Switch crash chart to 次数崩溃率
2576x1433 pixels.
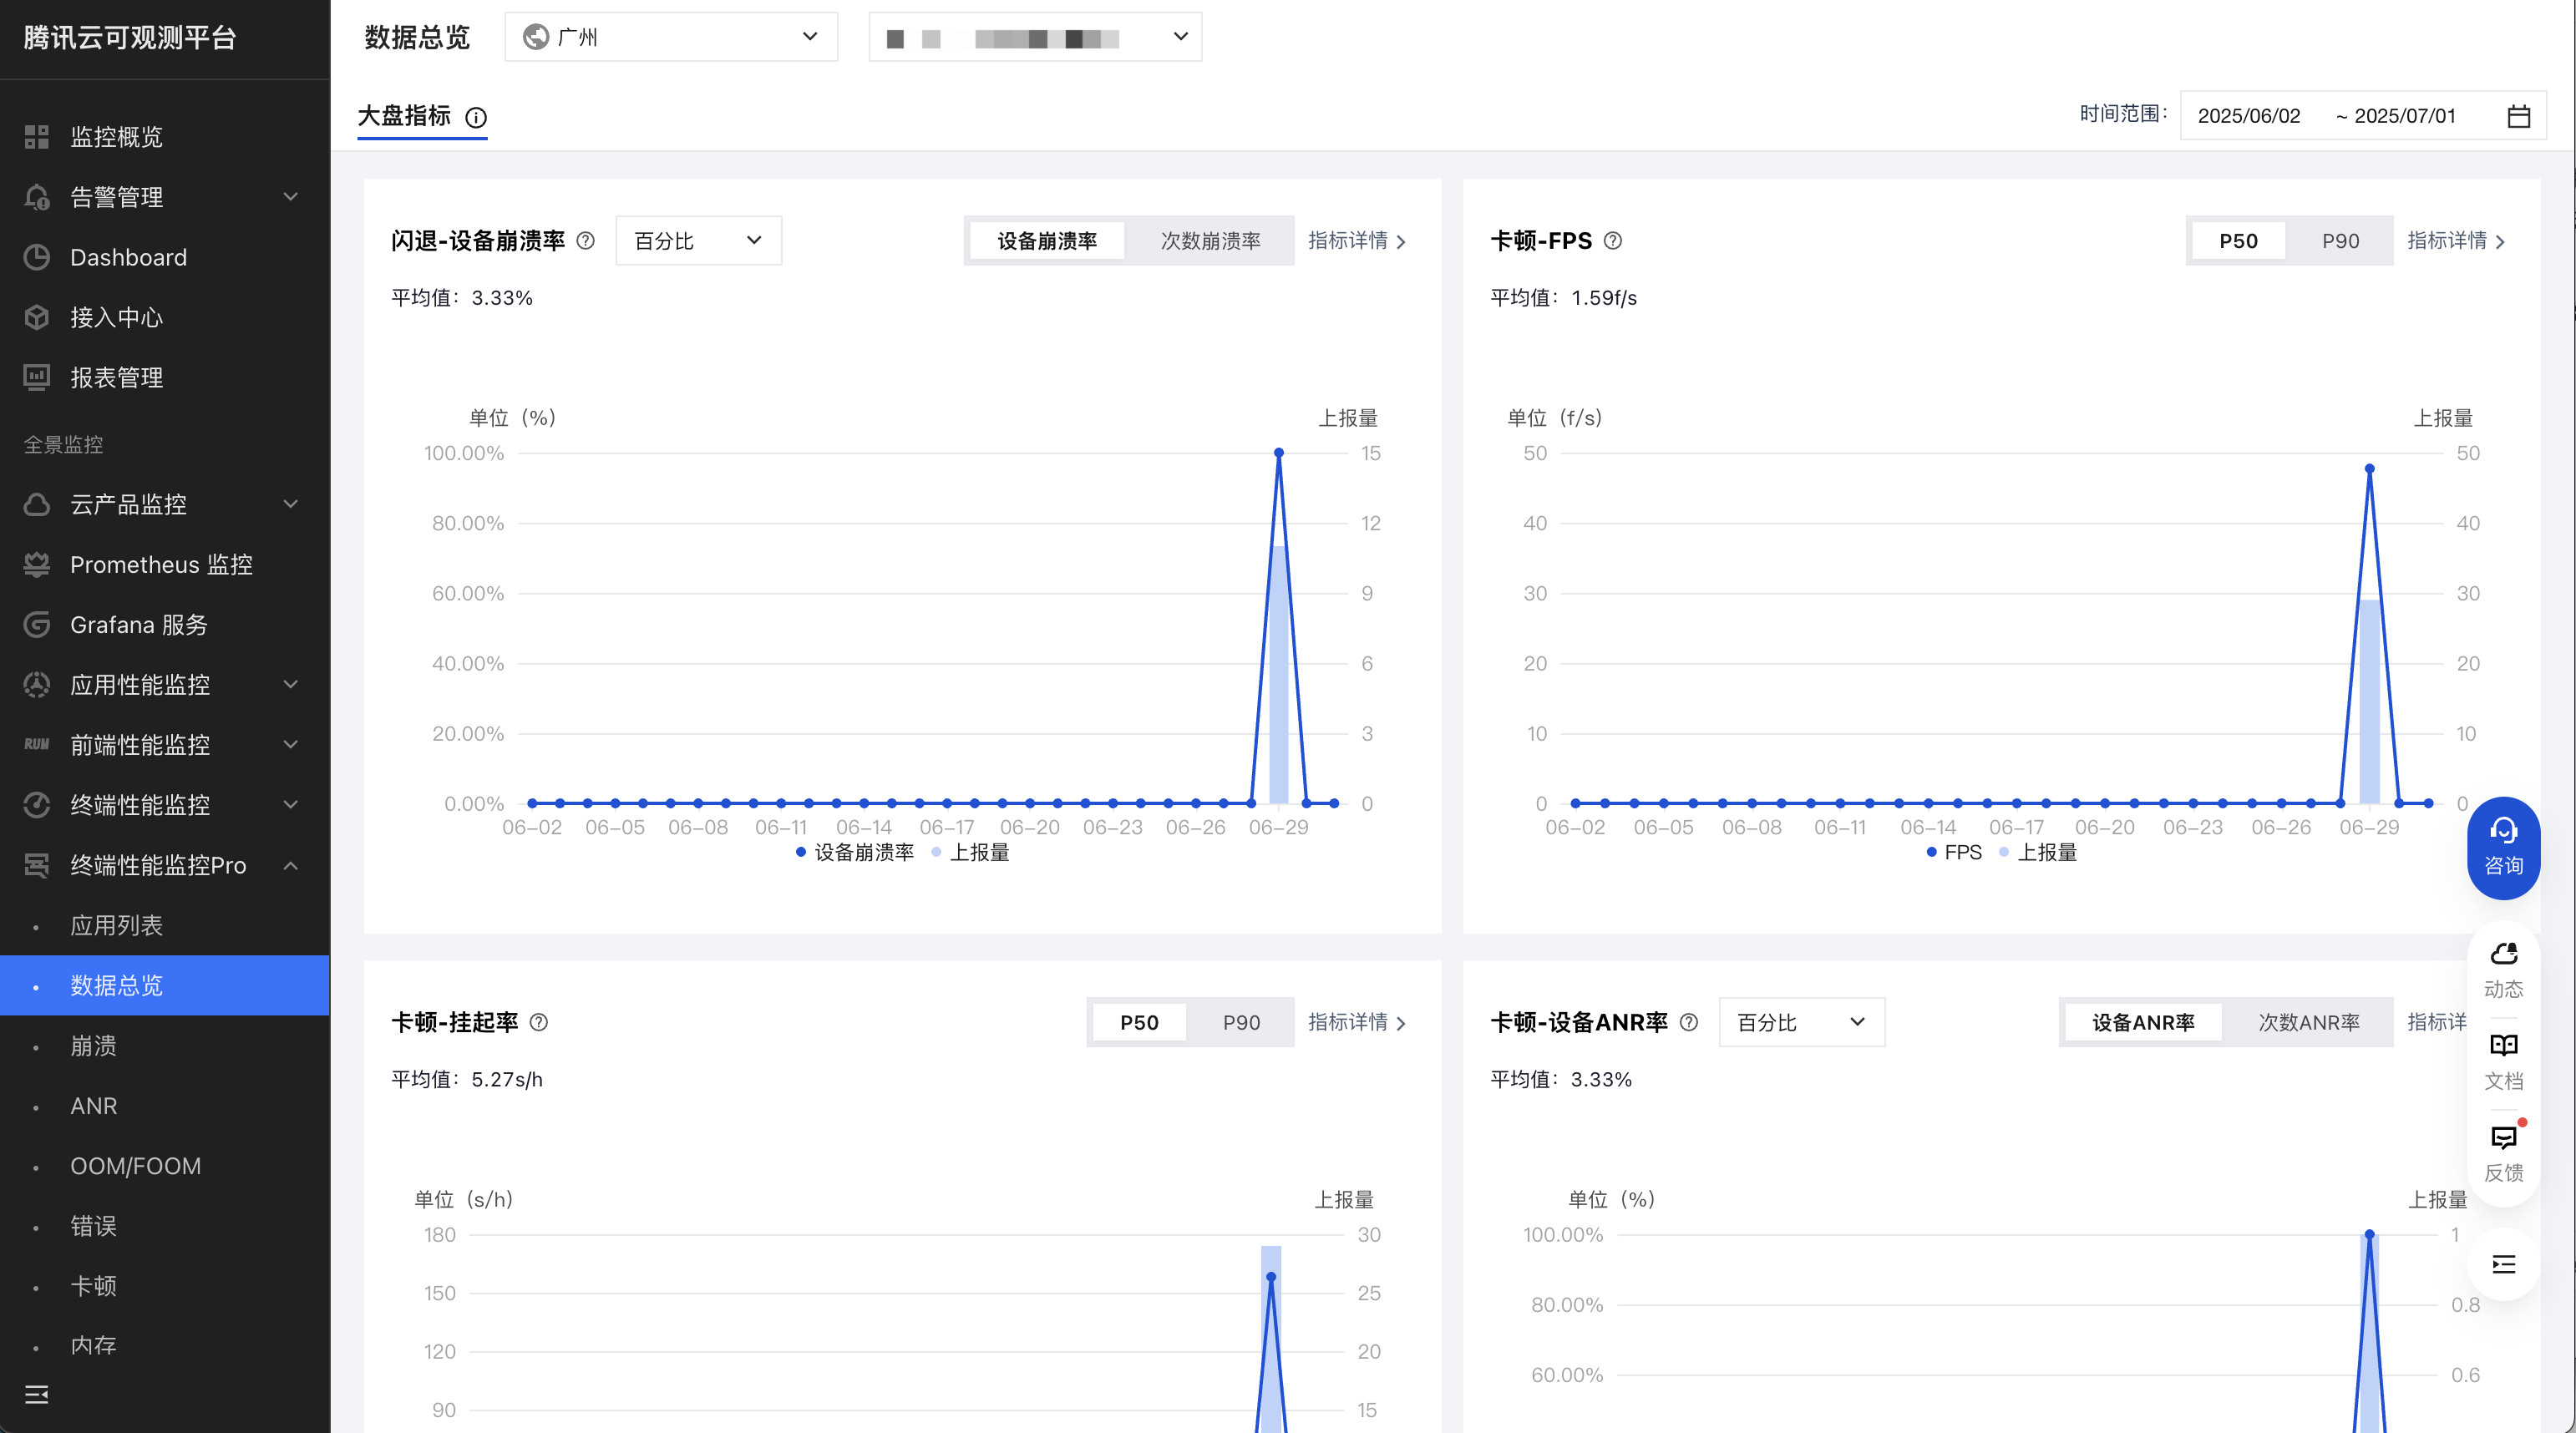(1210, 241)
